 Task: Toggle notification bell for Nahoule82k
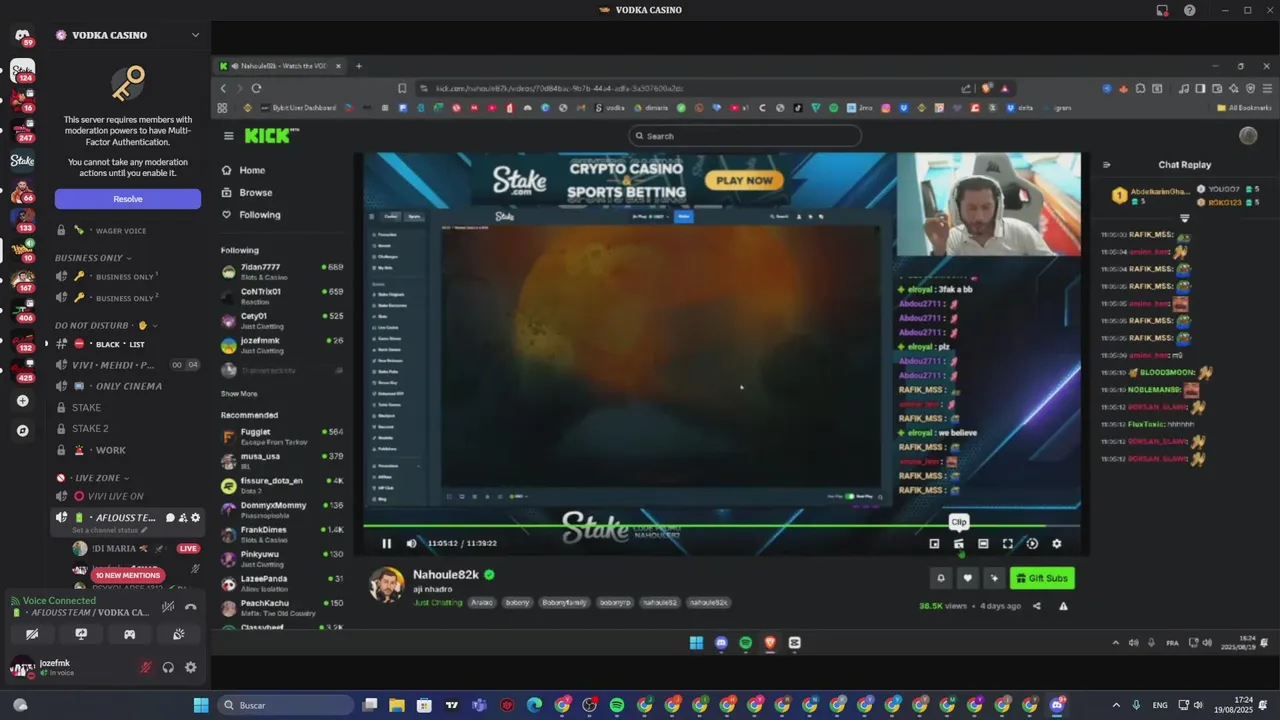click(940, 578)
